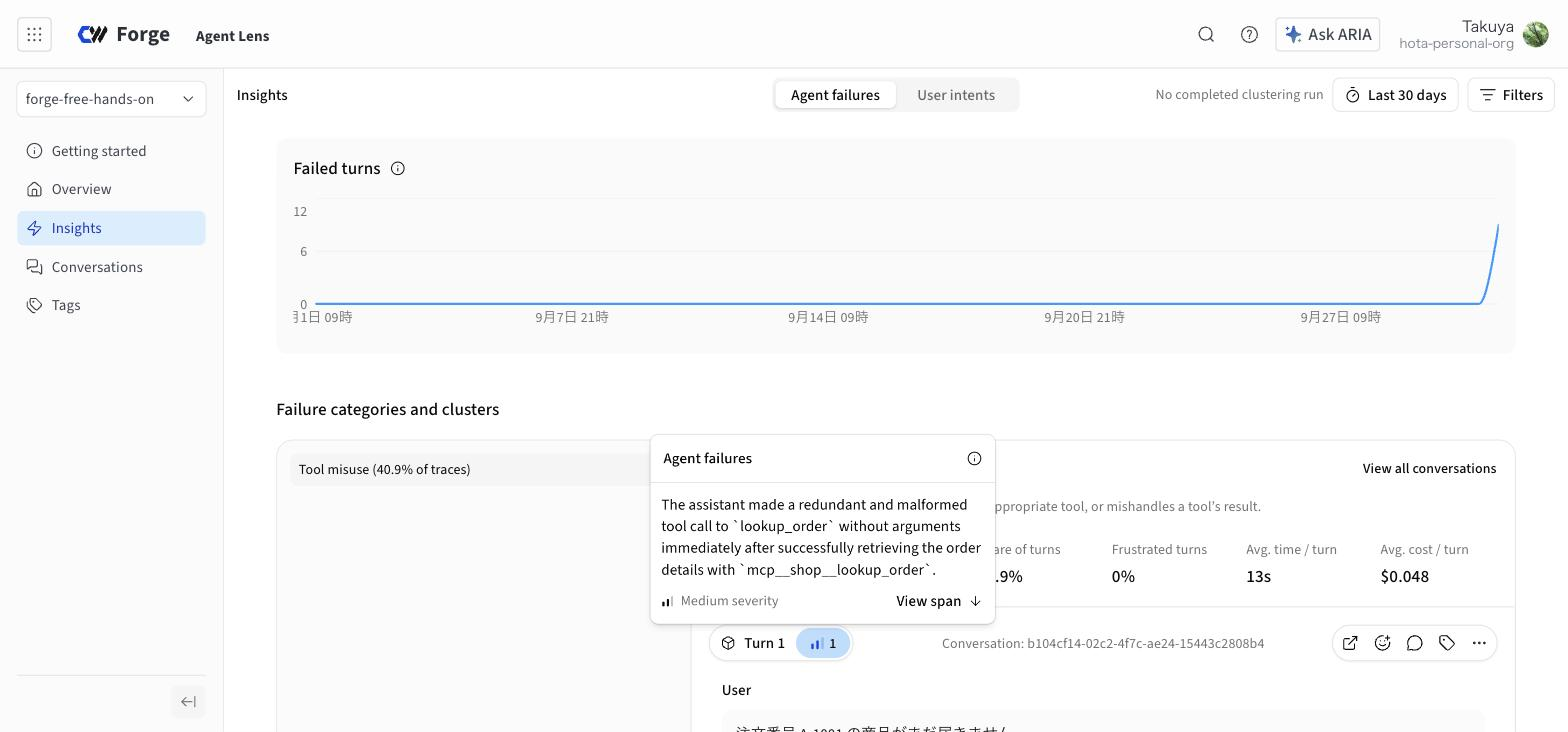Image resolution: width=1568 pixels, height=732 pixels.
Task: Open the Filters panel
Action: pos(1511,95)
